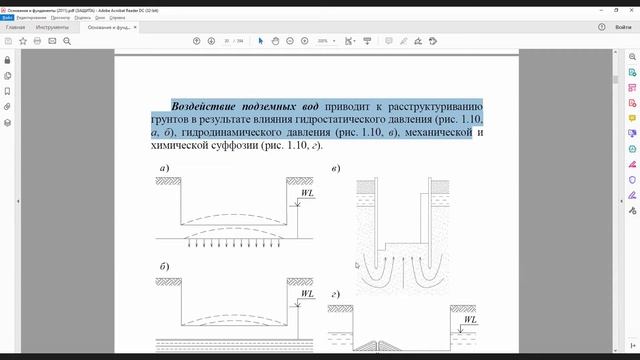Open the Окно menu

(x=100, y=18)
